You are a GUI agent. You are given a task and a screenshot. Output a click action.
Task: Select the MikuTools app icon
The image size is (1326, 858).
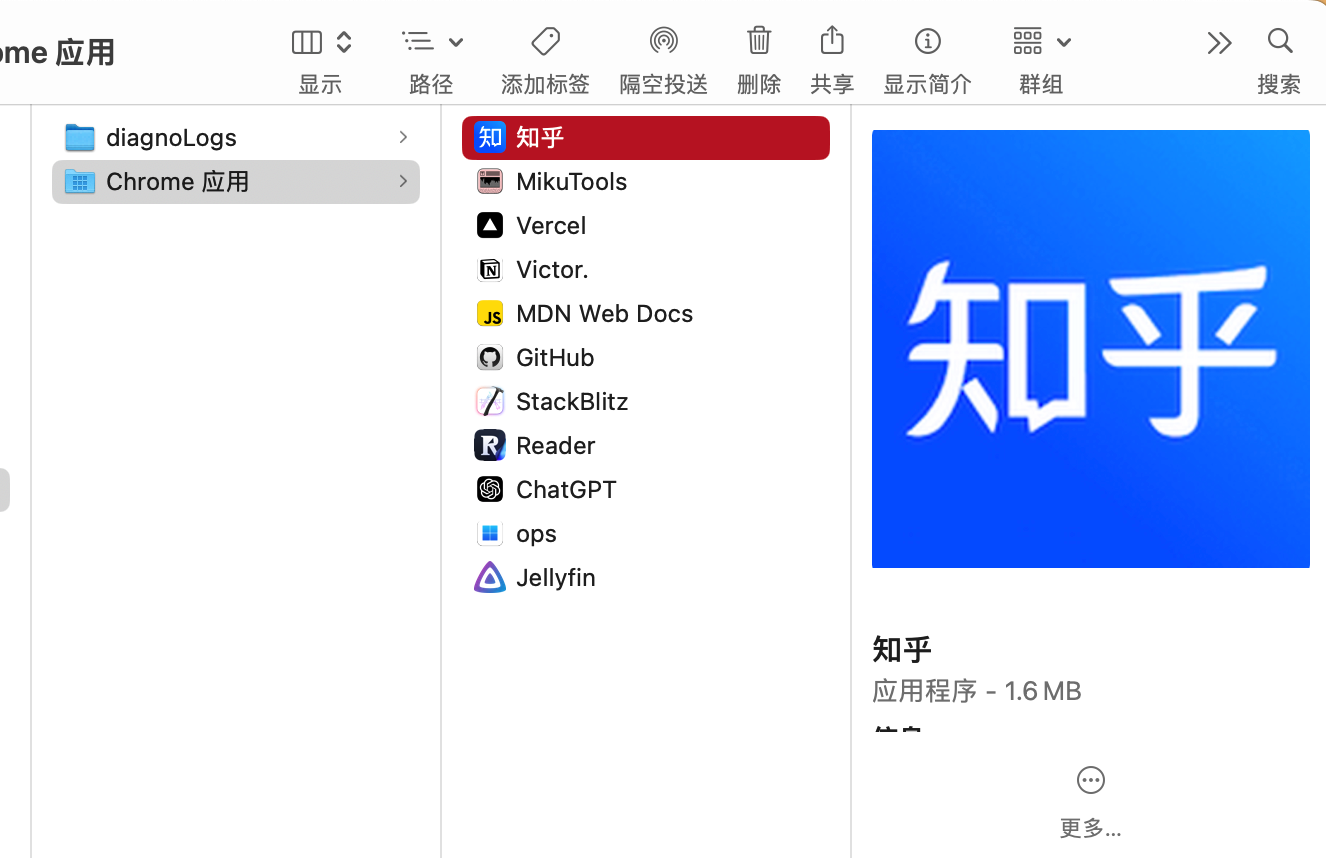490,181
